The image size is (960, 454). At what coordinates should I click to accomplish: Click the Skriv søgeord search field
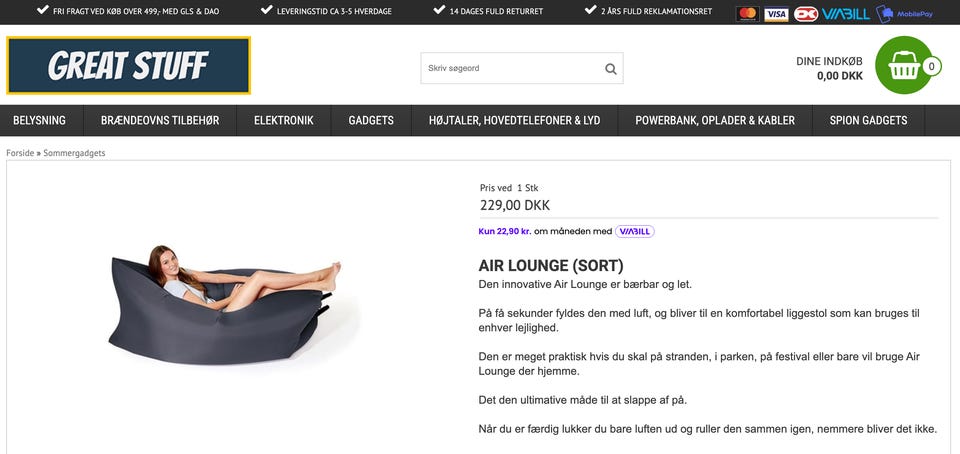[512, 69]
